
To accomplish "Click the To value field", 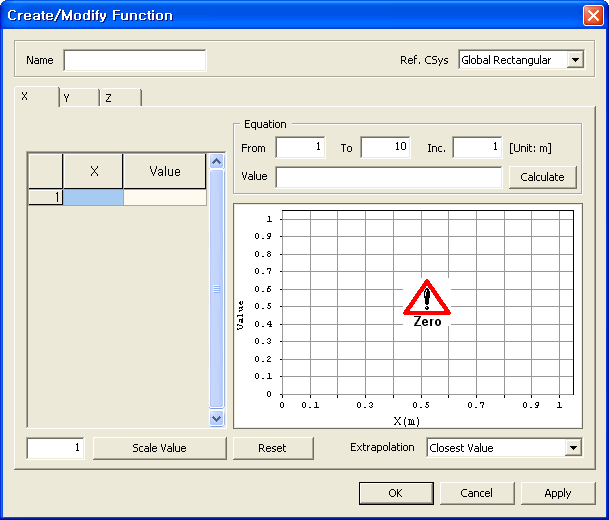I will (385, 148).
